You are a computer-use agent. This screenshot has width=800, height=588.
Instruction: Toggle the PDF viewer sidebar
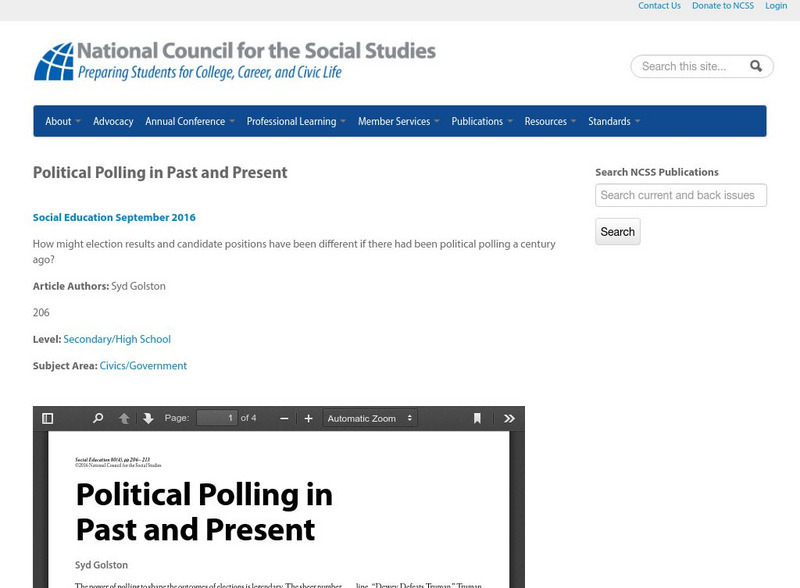pyautogui.click(x=47, y=419)
